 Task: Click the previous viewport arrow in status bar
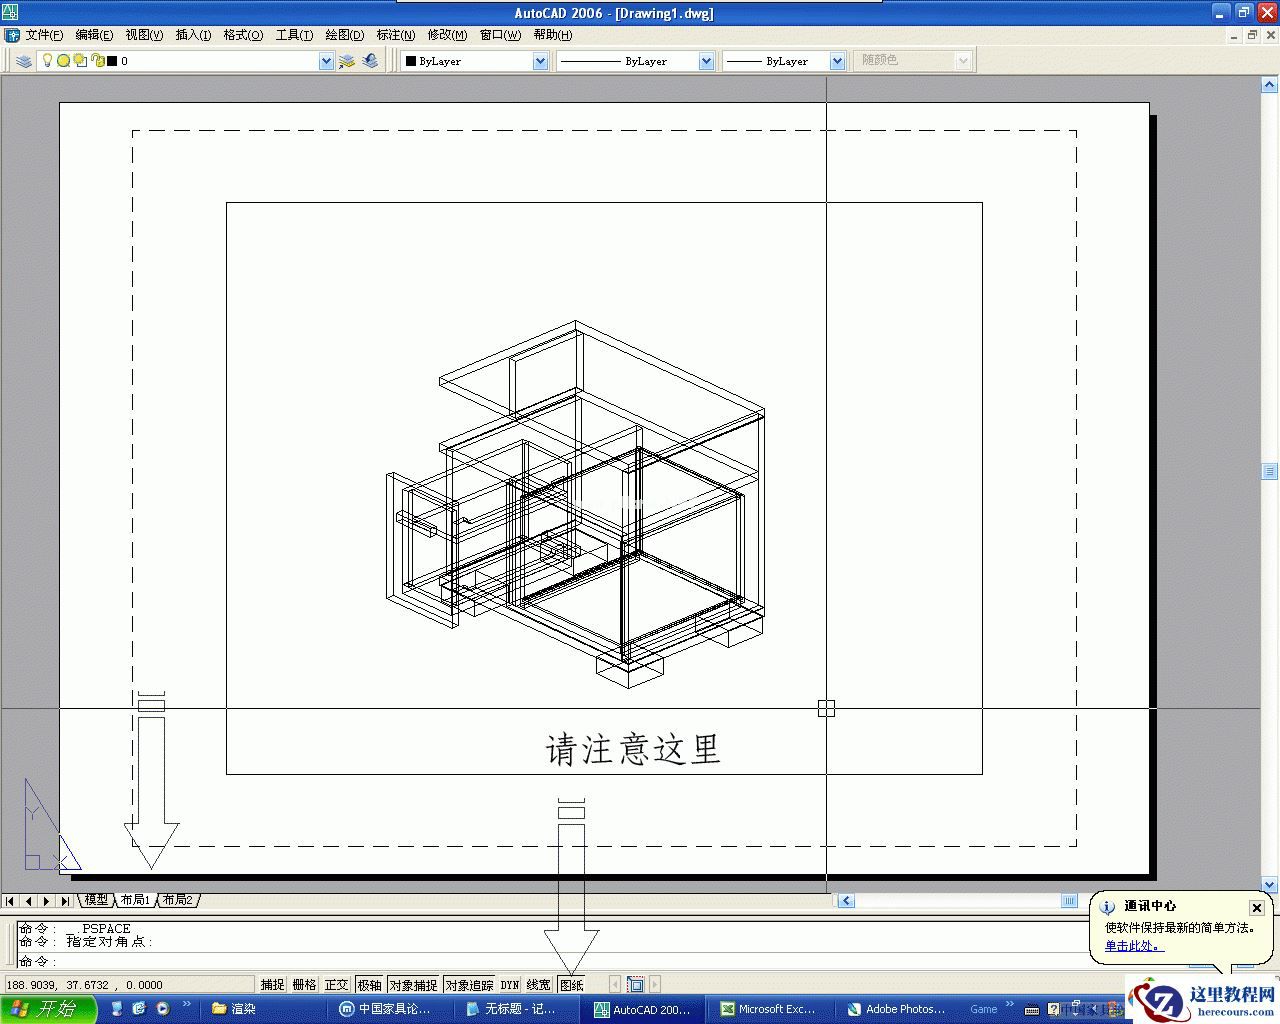(615, 985)
